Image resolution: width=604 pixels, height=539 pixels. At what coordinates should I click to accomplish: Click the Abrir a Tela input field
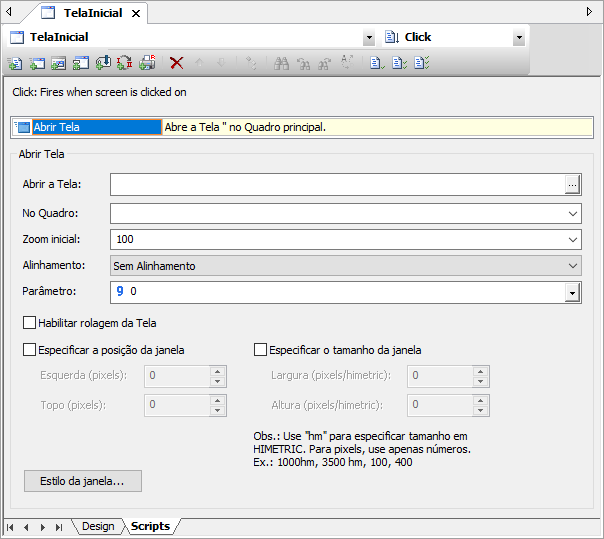[337, 184]
